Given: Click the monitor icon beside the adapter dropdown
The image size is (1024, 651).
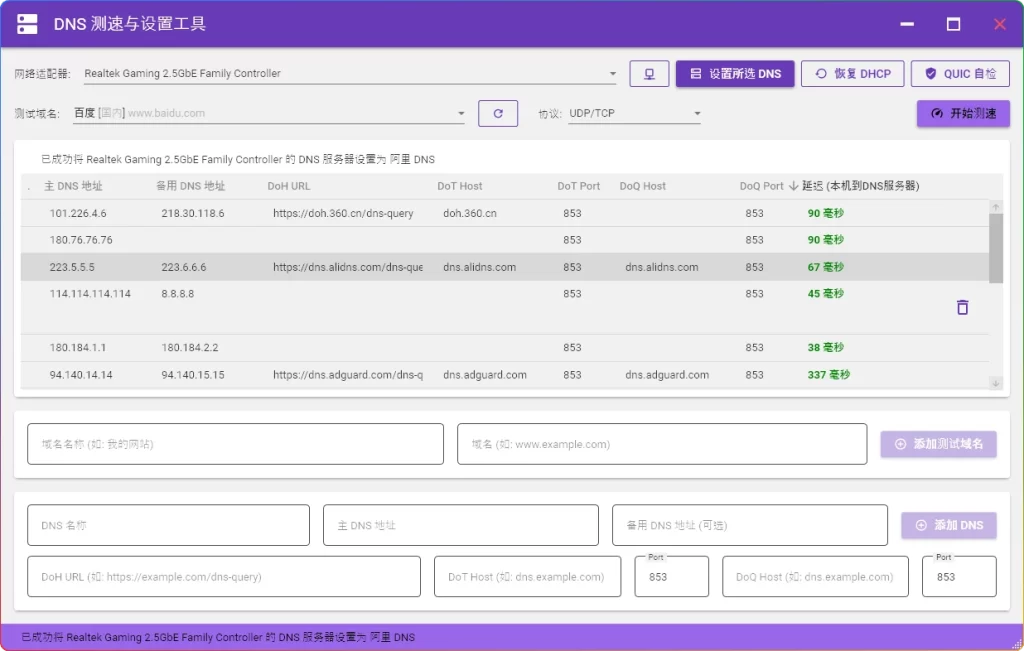Looking at the screenshot, I should pos(649,73).
